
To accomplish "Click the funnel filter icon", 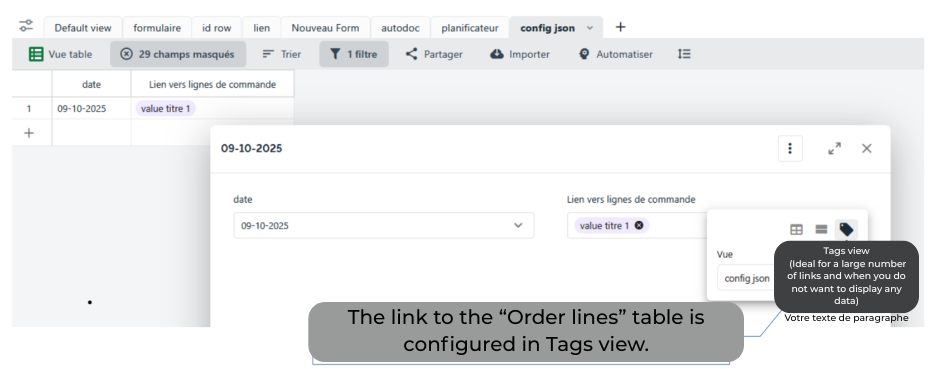I will coord(335,54).
